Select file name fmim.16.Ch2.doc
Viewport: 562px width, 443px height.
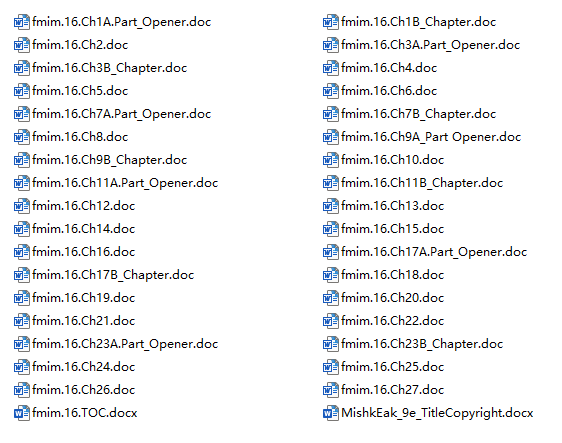coord(80,45)
